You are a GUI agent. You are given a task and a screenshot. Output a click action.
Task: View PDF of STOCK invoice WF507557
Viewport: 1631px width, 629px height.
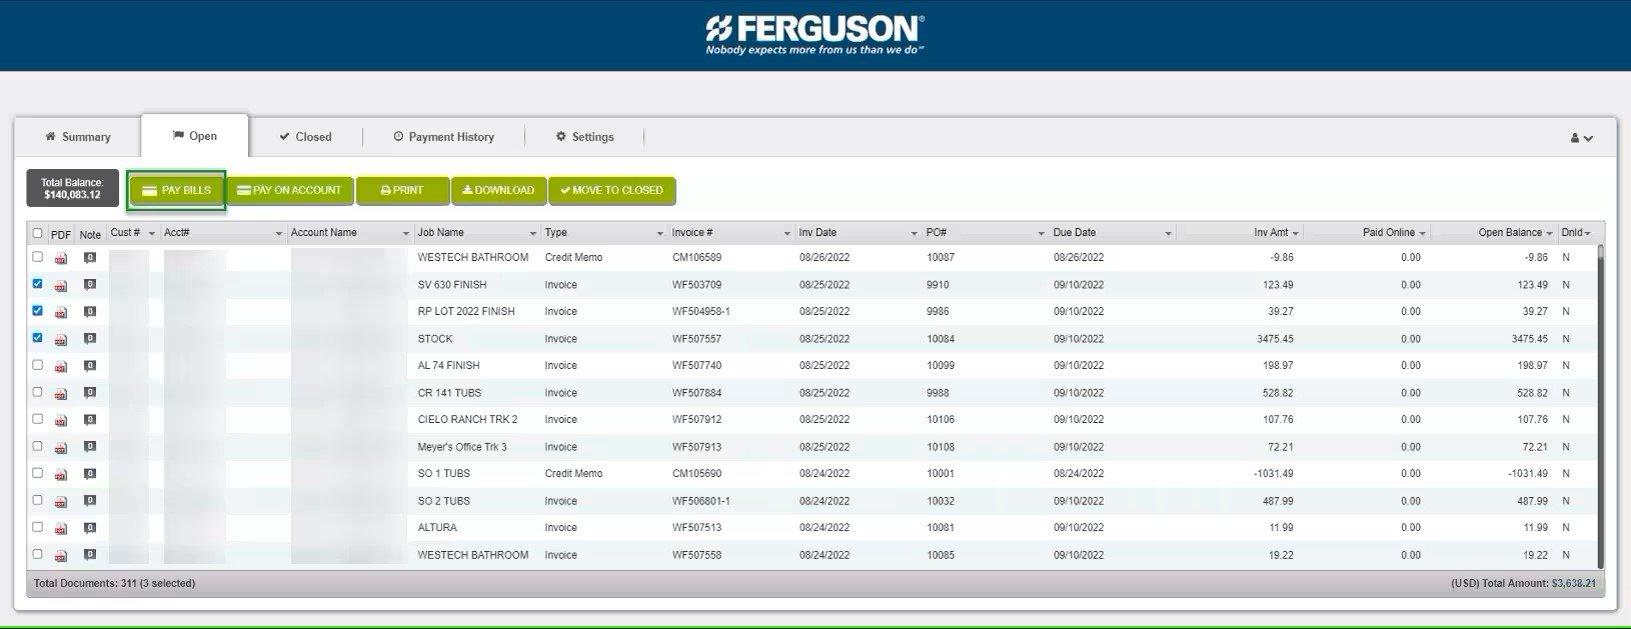(61, 340)
